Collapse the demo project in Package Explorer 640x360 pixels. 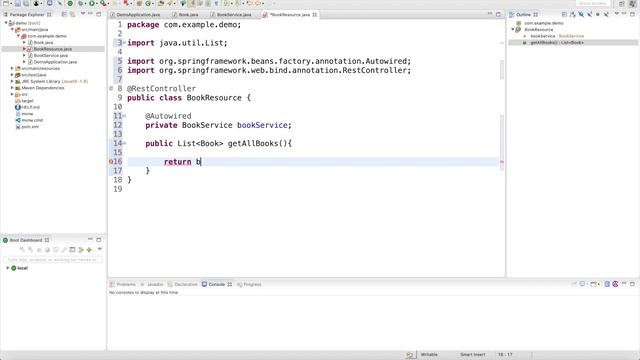pyautogui.click(x=6, y=23)
